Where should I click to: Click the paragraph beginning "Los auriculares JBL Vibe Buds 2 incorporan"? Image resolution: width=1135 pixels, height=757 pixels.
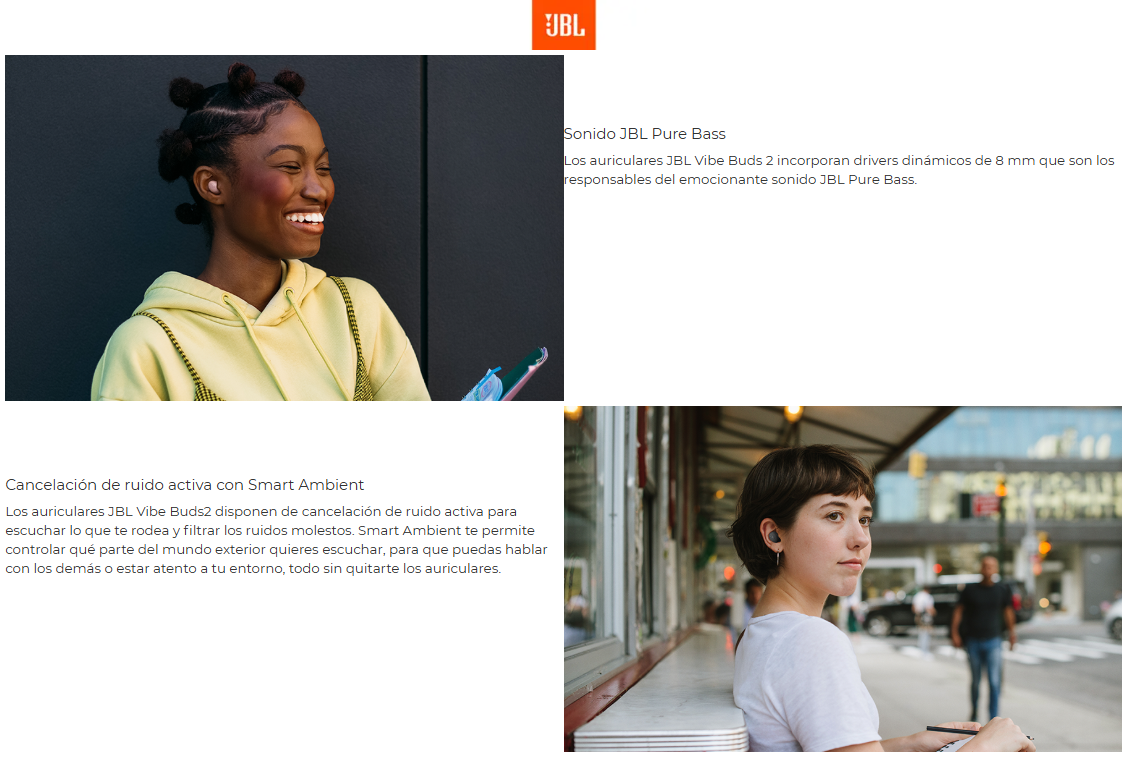(x=839, y=170)
